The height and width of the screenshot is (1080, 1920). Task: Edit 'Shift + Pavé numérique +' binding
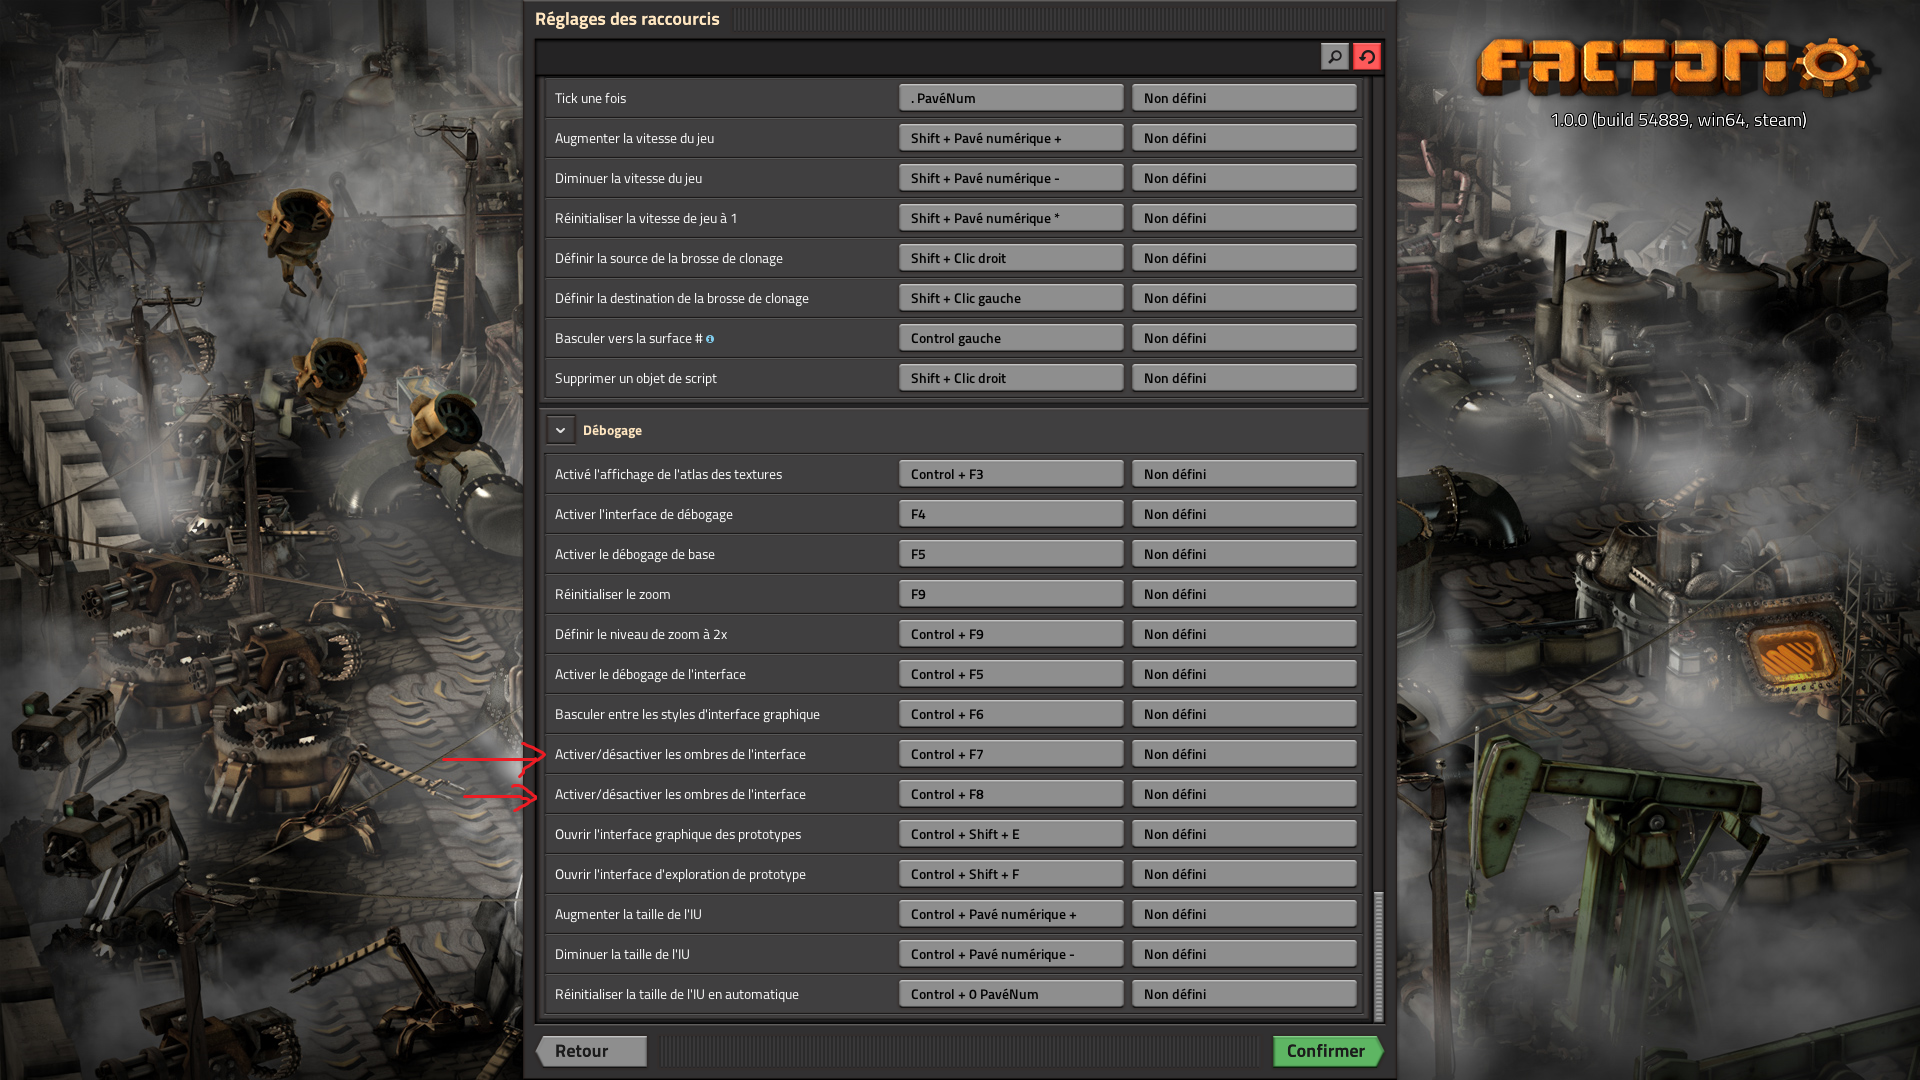pyautogui.click(x=1011, y=138)
